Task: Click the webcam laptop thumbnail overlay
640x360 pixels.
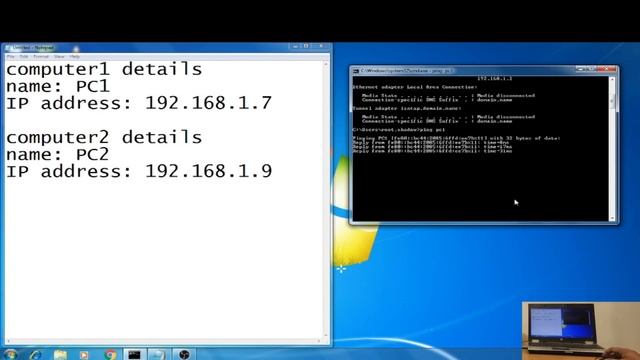Action: click(x=581, y=331)
